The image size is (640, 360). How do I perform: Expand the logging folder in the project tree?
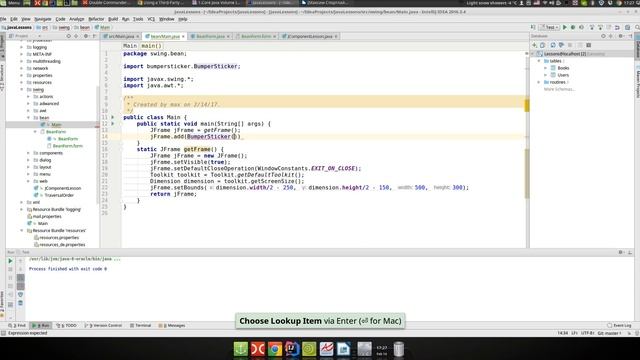point(22,47)
